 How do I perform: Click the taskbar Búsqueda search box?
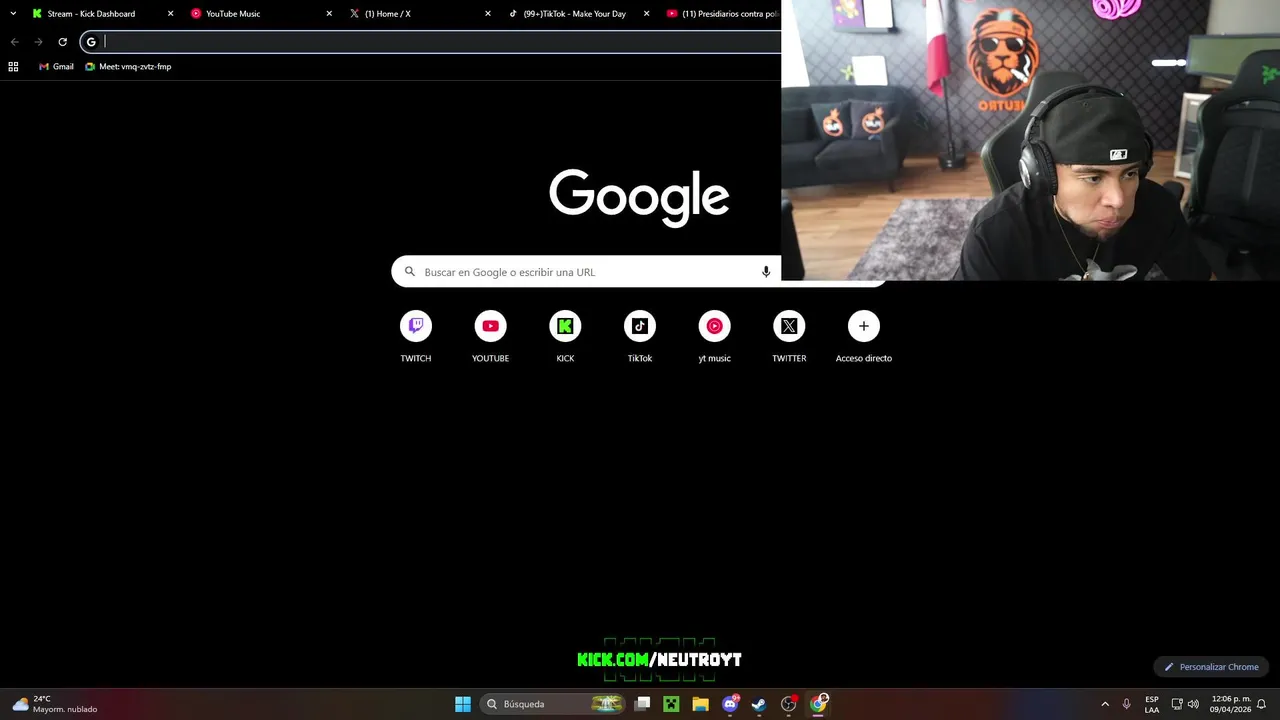[x=552, y=704]
